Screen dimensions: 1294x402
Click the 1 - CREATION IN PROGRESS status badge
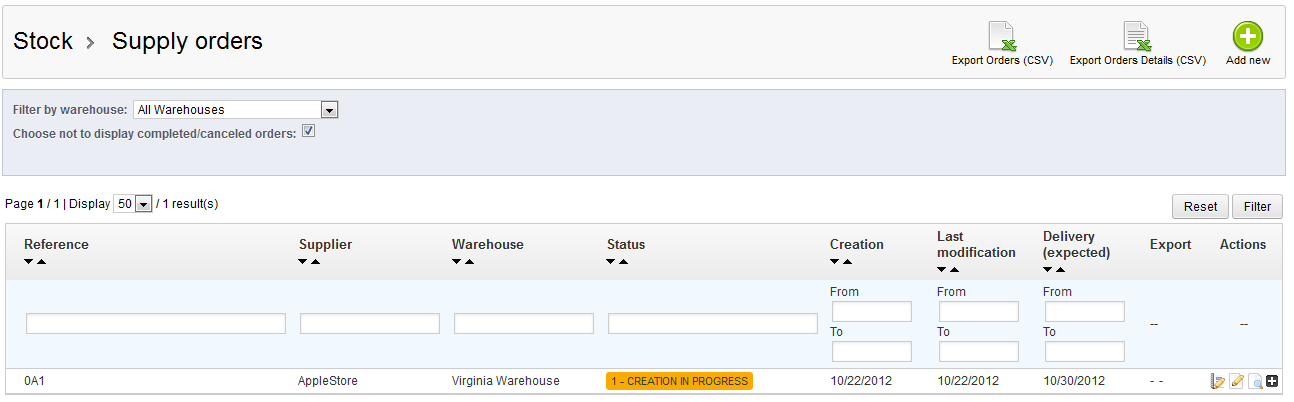pos(679,381)
